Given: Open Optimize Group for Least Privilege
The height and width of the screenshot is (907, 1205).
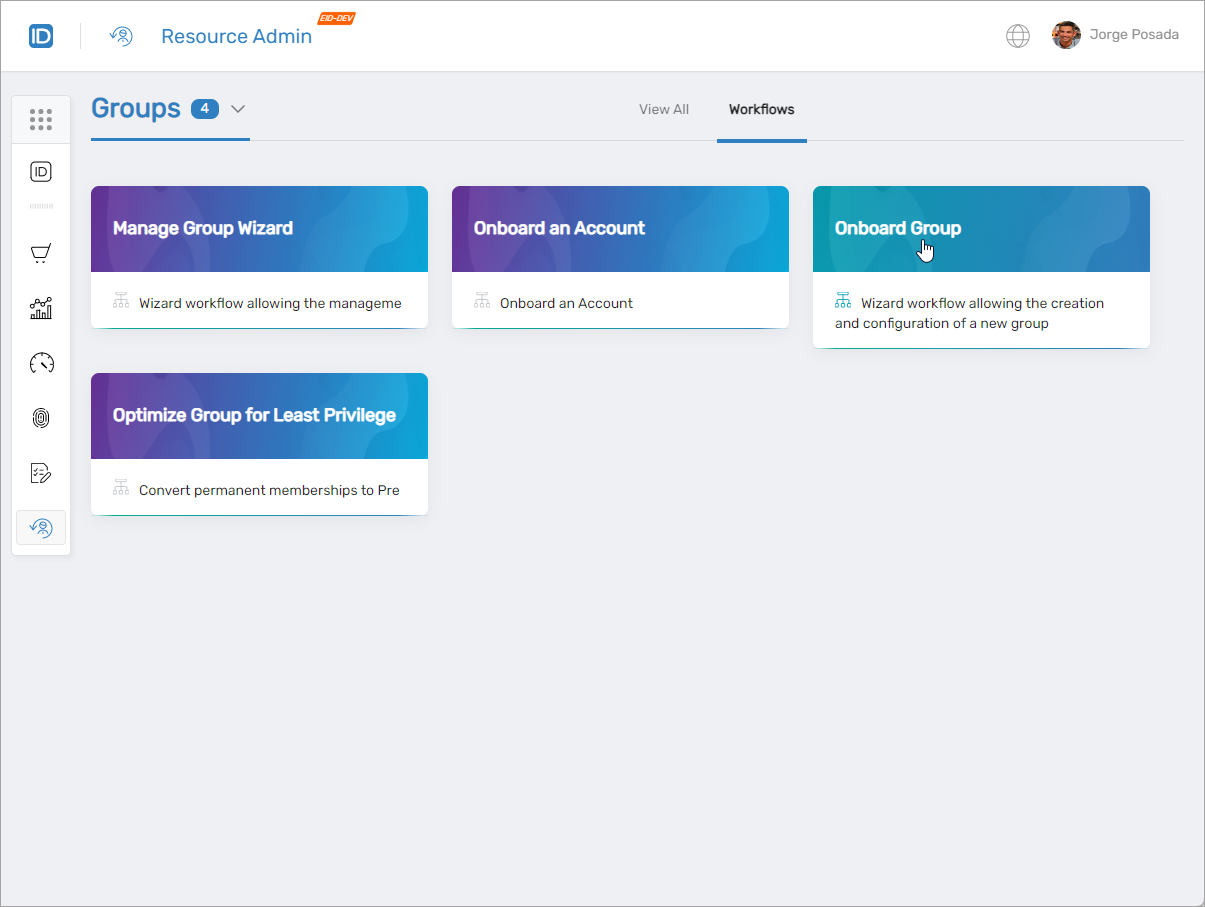Looking at the screenshot, I should 259,443.
